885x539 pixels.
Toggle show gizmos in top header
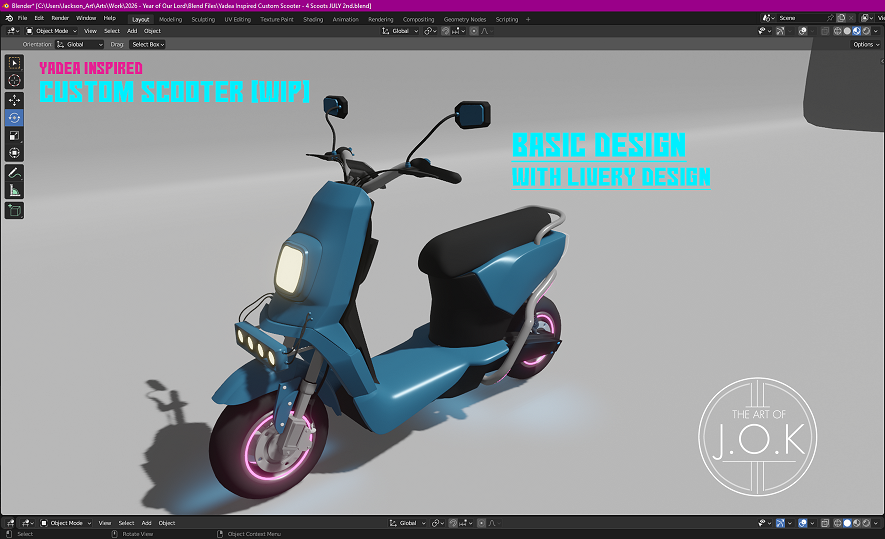tap(780, 31)
